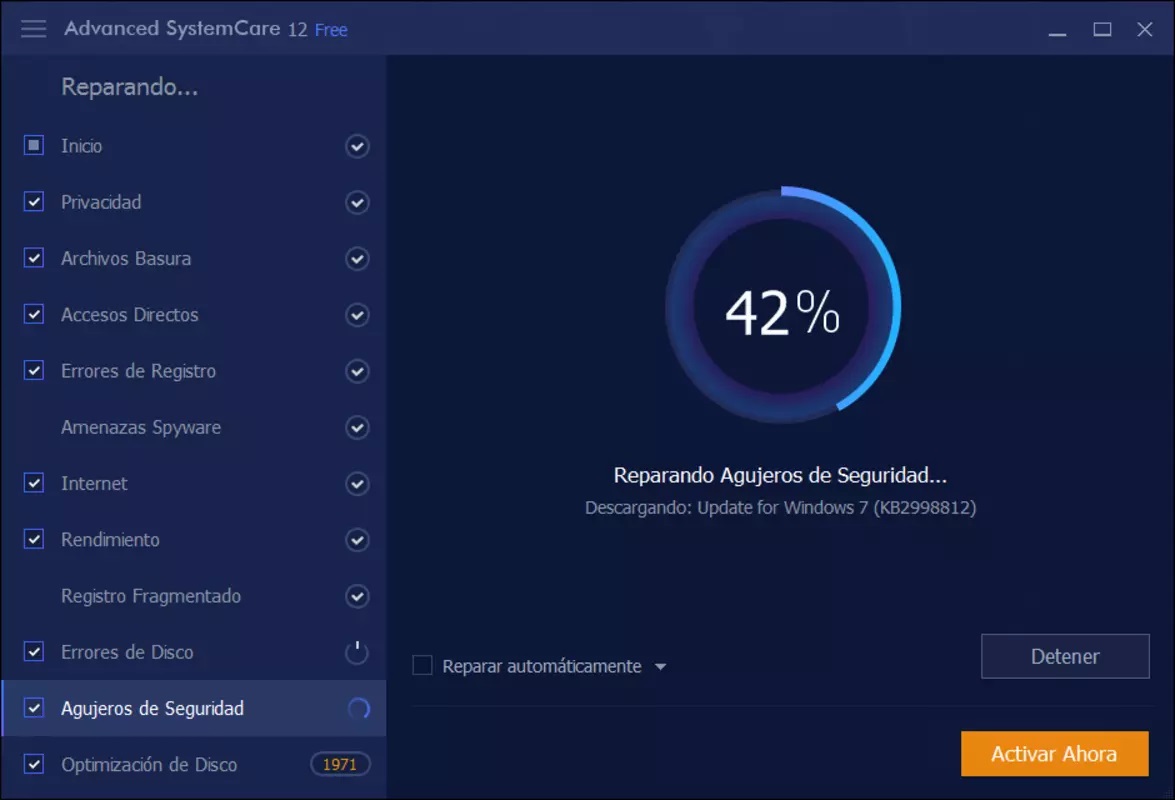The width and height of the screenshot is (1175, 800).
Task: Enable Reparar automáticamente
Action: [423, 665]
